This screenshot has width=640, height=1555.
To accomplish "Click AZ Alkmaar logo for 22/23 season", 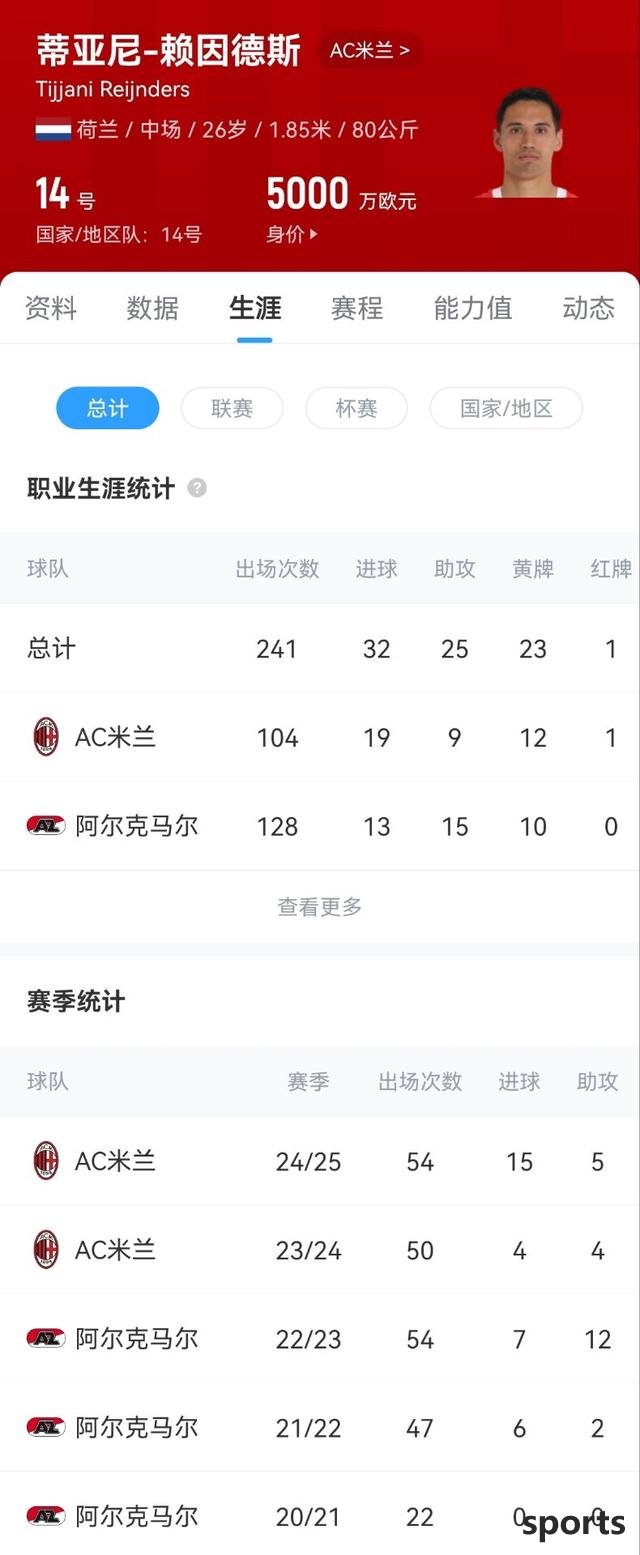I will coord(46,1338).
